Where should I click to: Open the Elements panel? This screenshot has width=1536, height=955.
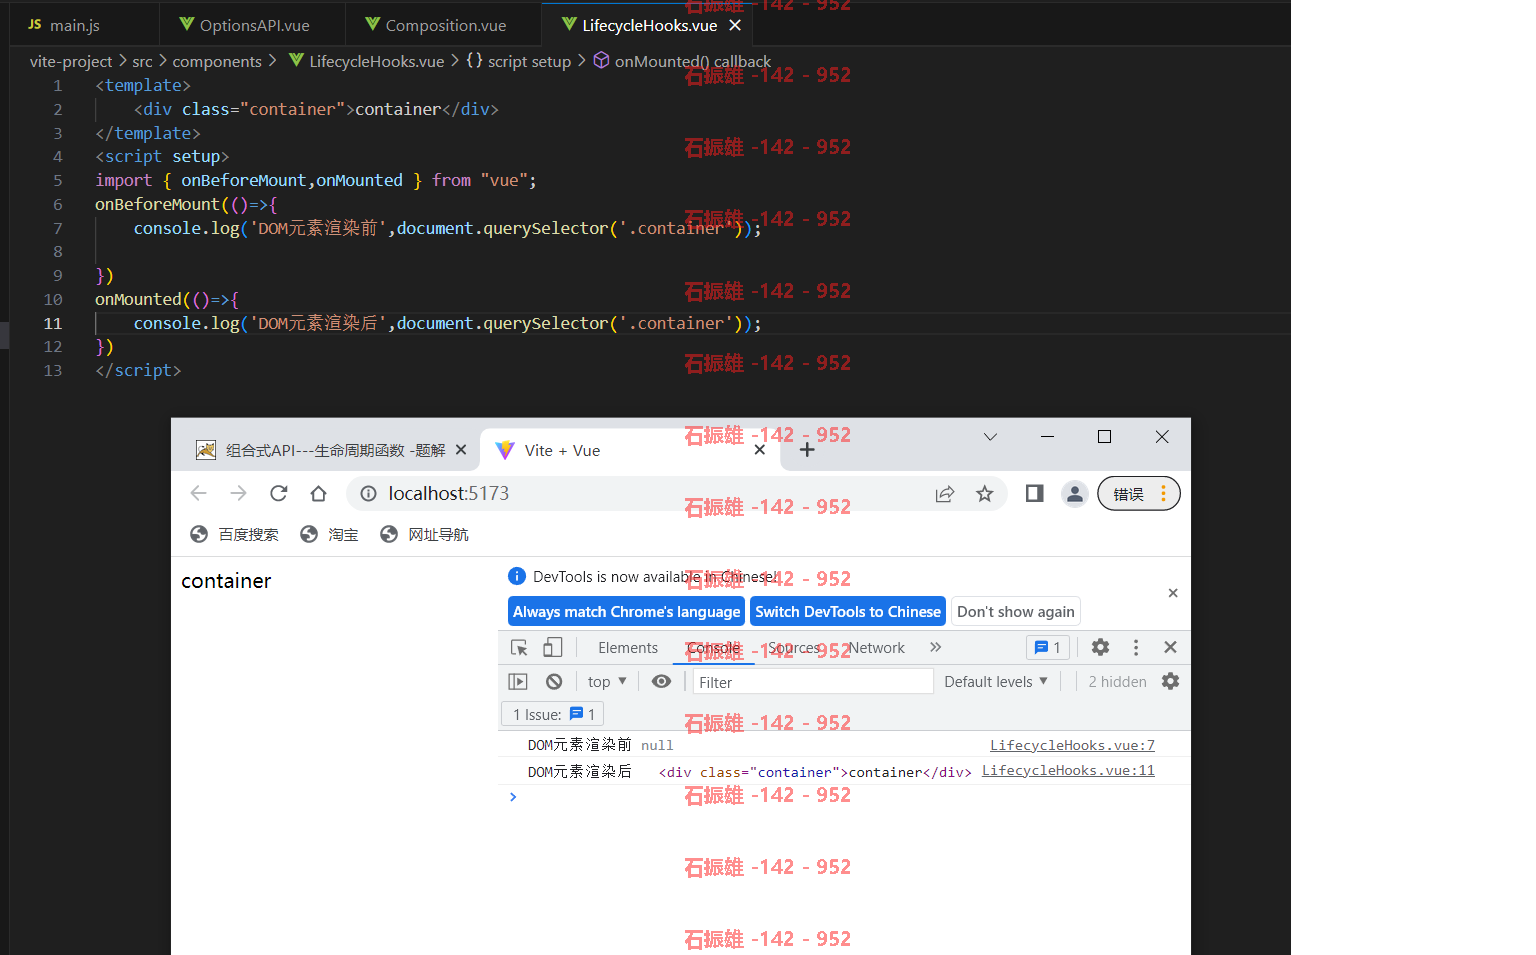point(628,648)
